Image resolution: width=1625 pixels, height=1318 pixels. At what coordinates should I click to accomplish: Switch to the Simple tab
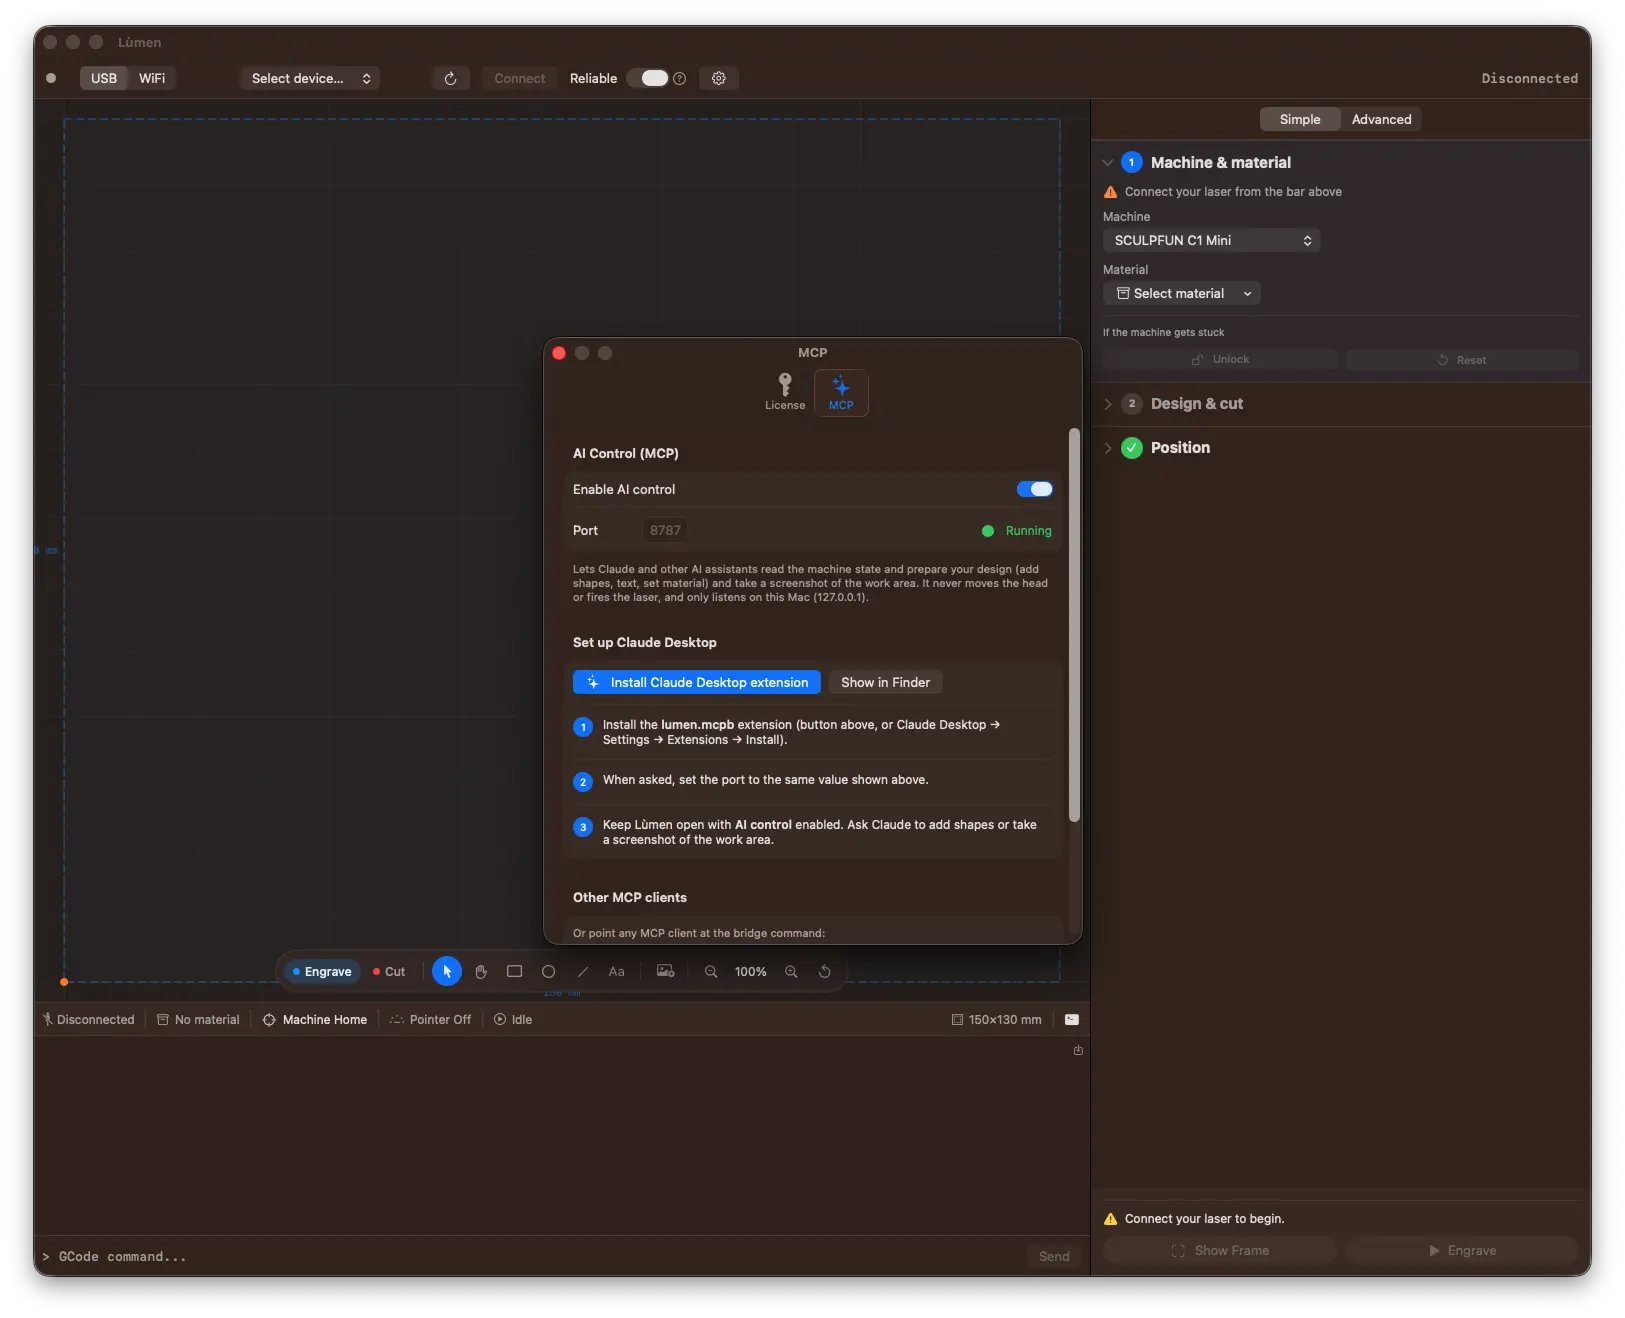[x=1300, y=119]
